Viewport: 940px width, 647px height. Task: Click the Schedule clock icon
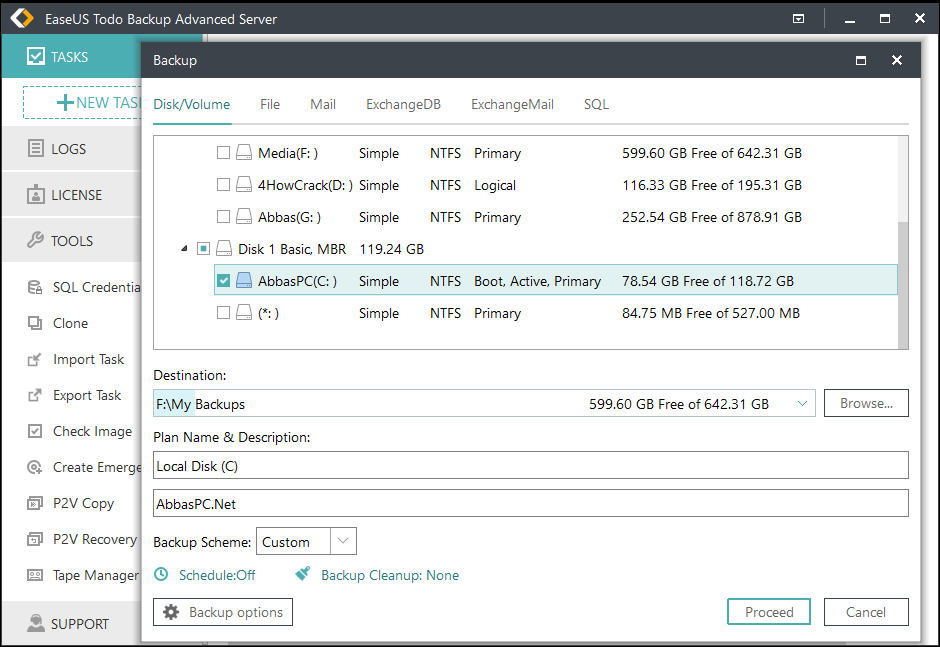point(161,574)
